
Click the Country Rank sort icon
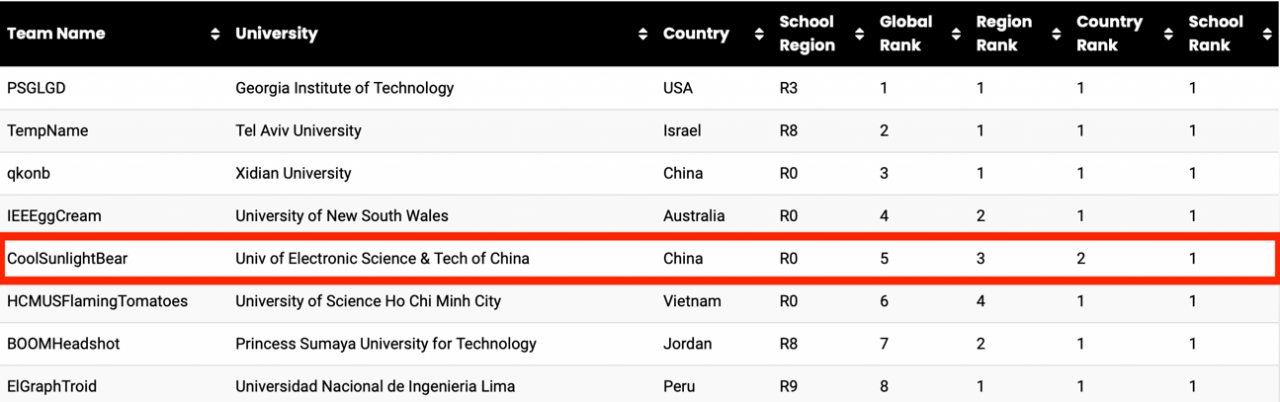(x=1168, y=34)
